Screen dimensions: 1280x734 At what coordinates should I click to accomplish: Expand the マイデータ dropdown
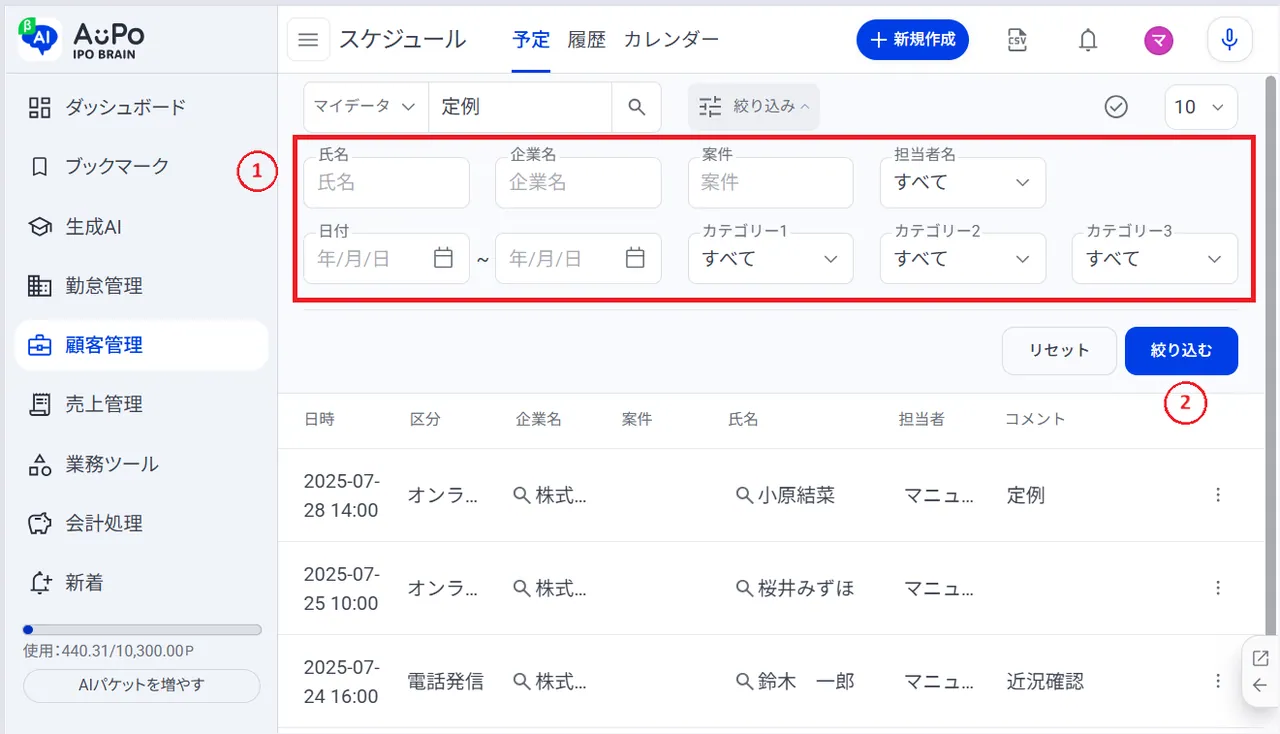coord(365,107)
